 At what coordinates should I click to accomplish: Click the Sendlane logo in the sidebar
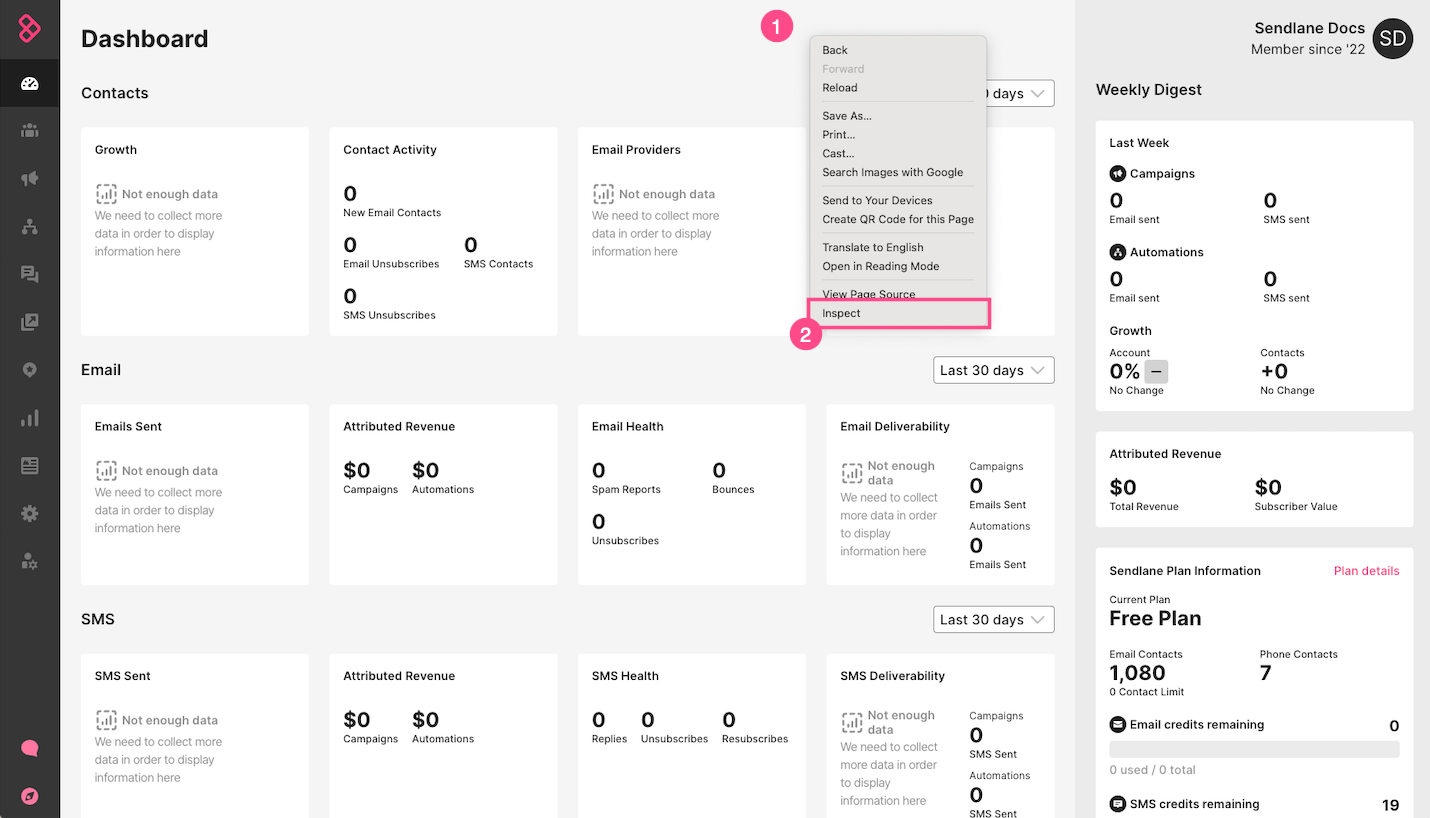[x=30, y=30]
